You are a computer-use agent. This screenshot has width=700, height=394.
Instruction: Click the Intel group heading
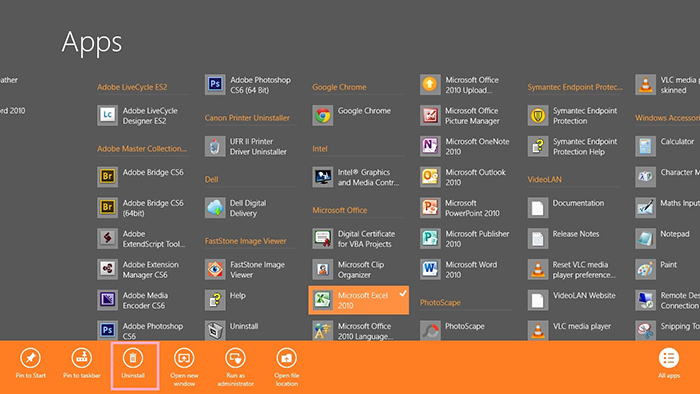pyautogui.click(x=320, y=149)
